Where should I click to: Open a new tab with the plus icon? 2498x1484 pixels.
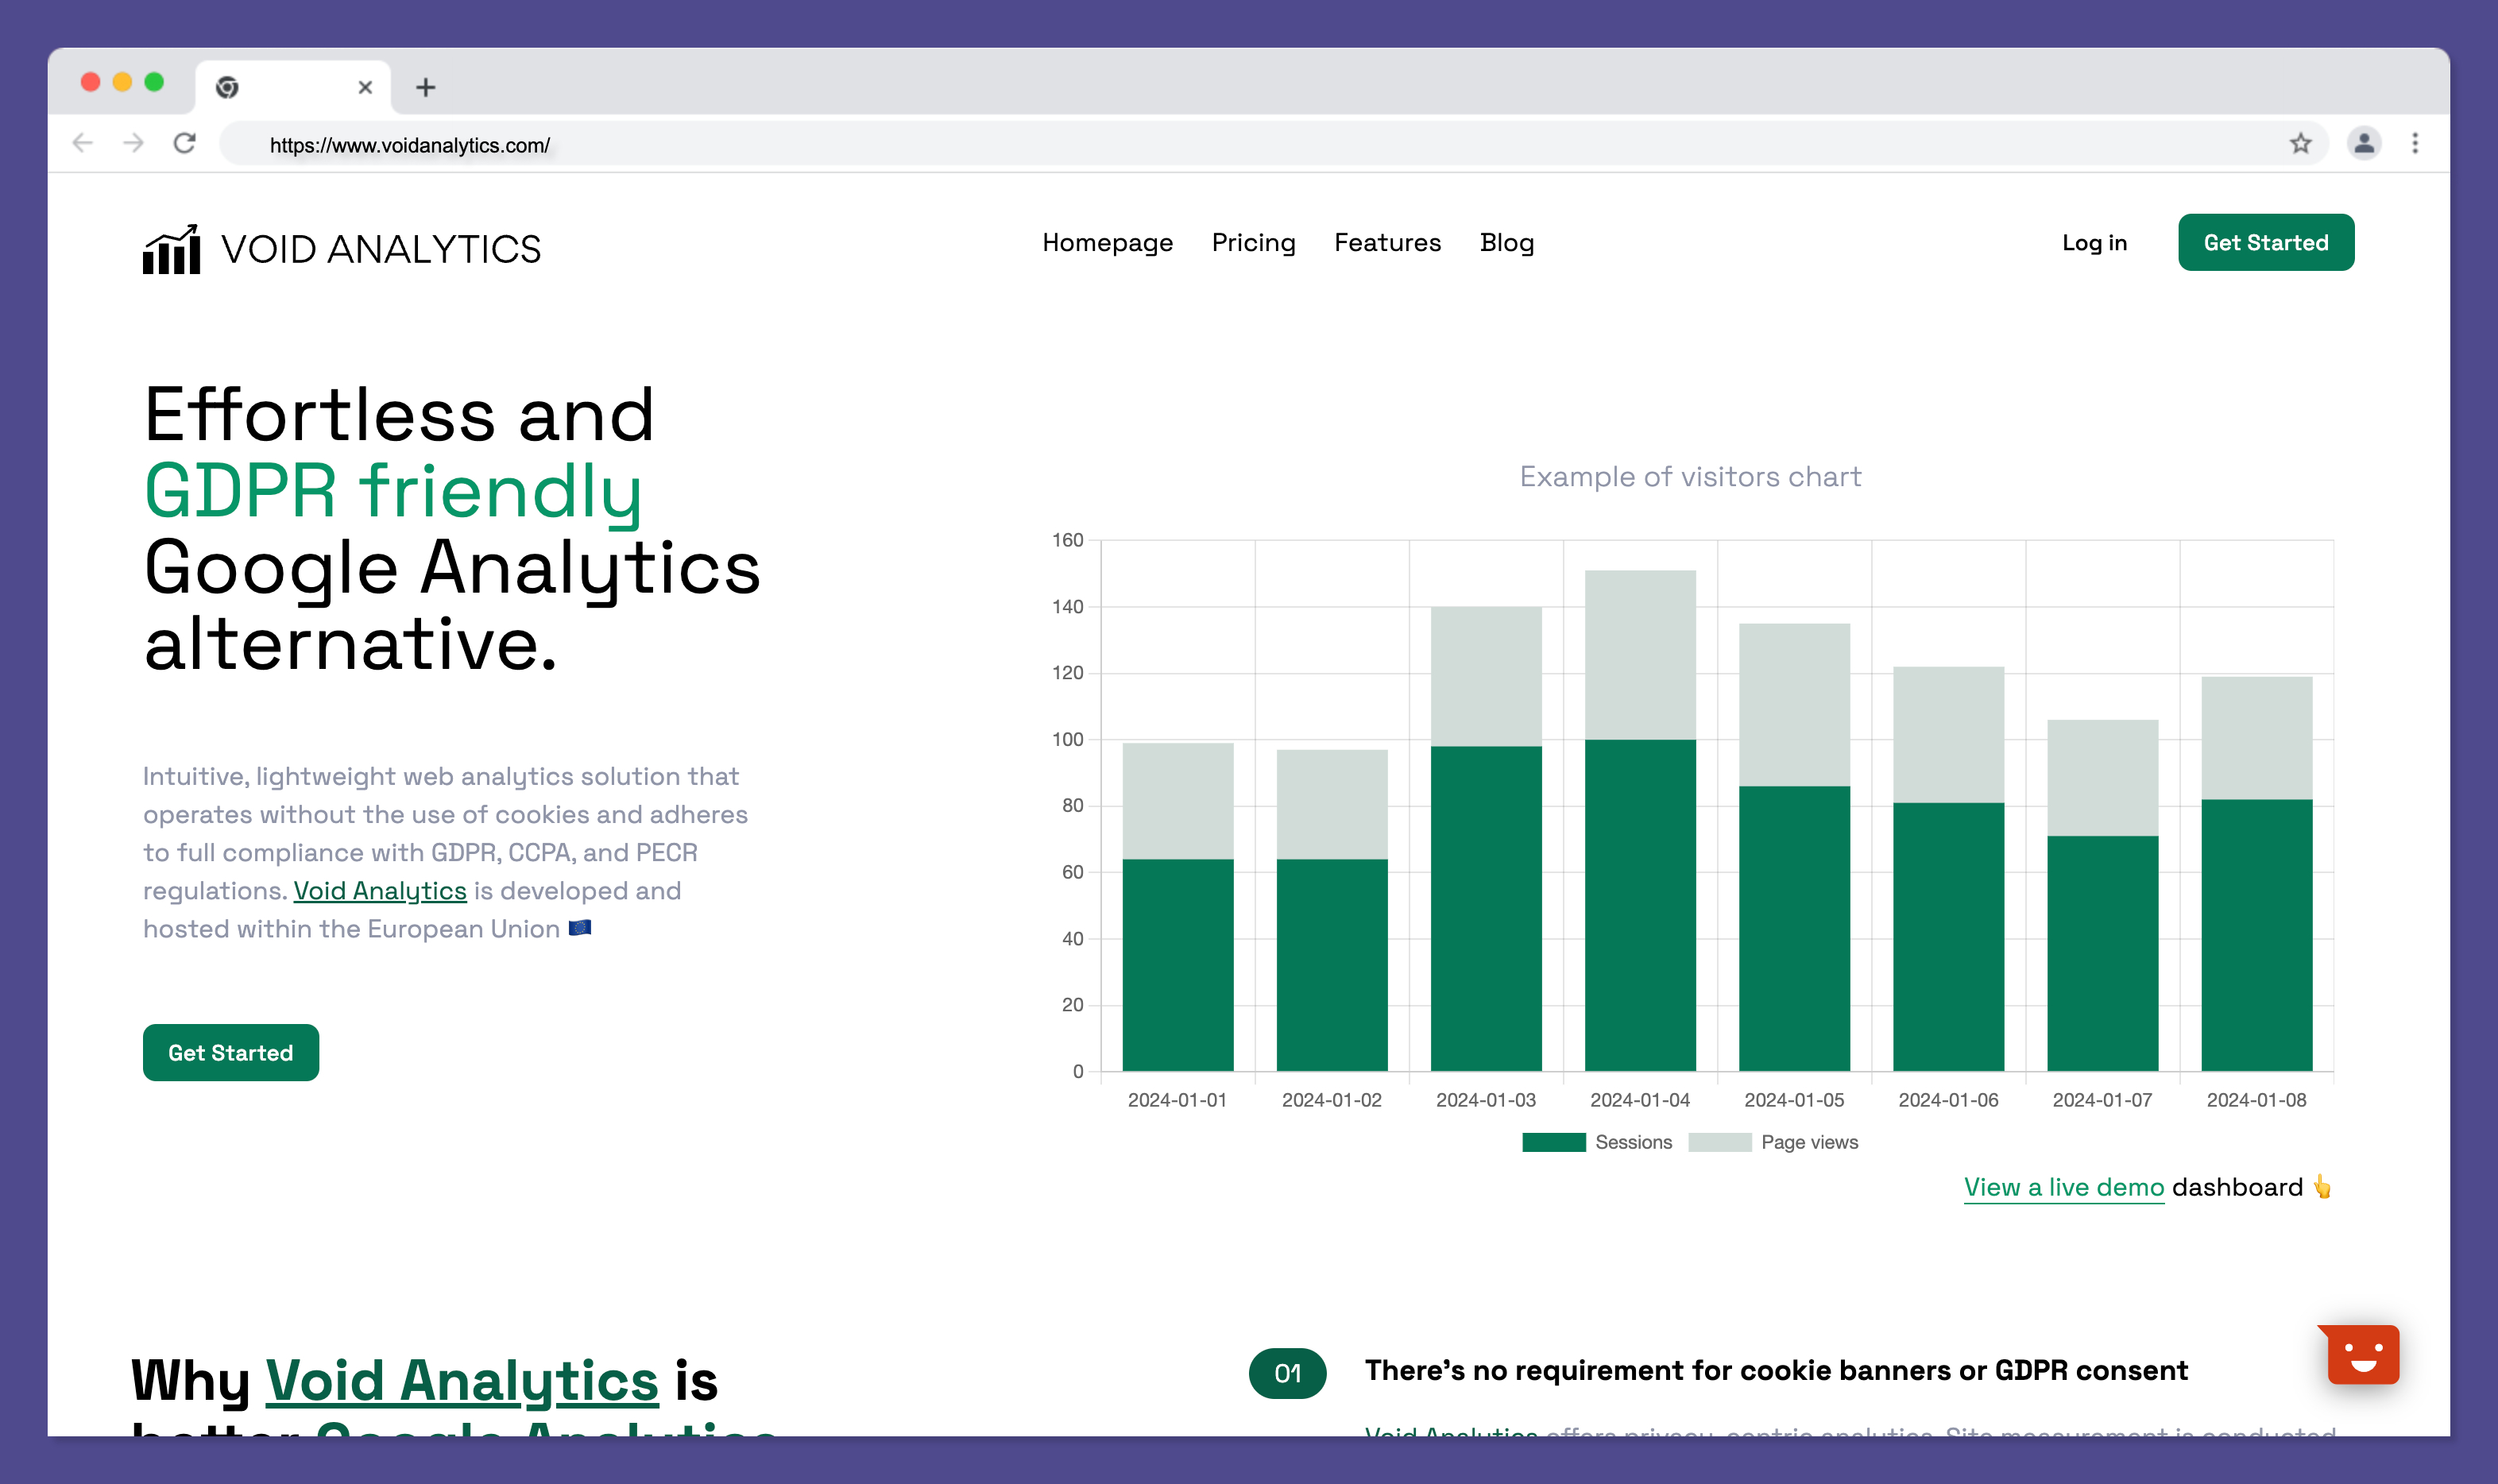(x=425, y=88)
